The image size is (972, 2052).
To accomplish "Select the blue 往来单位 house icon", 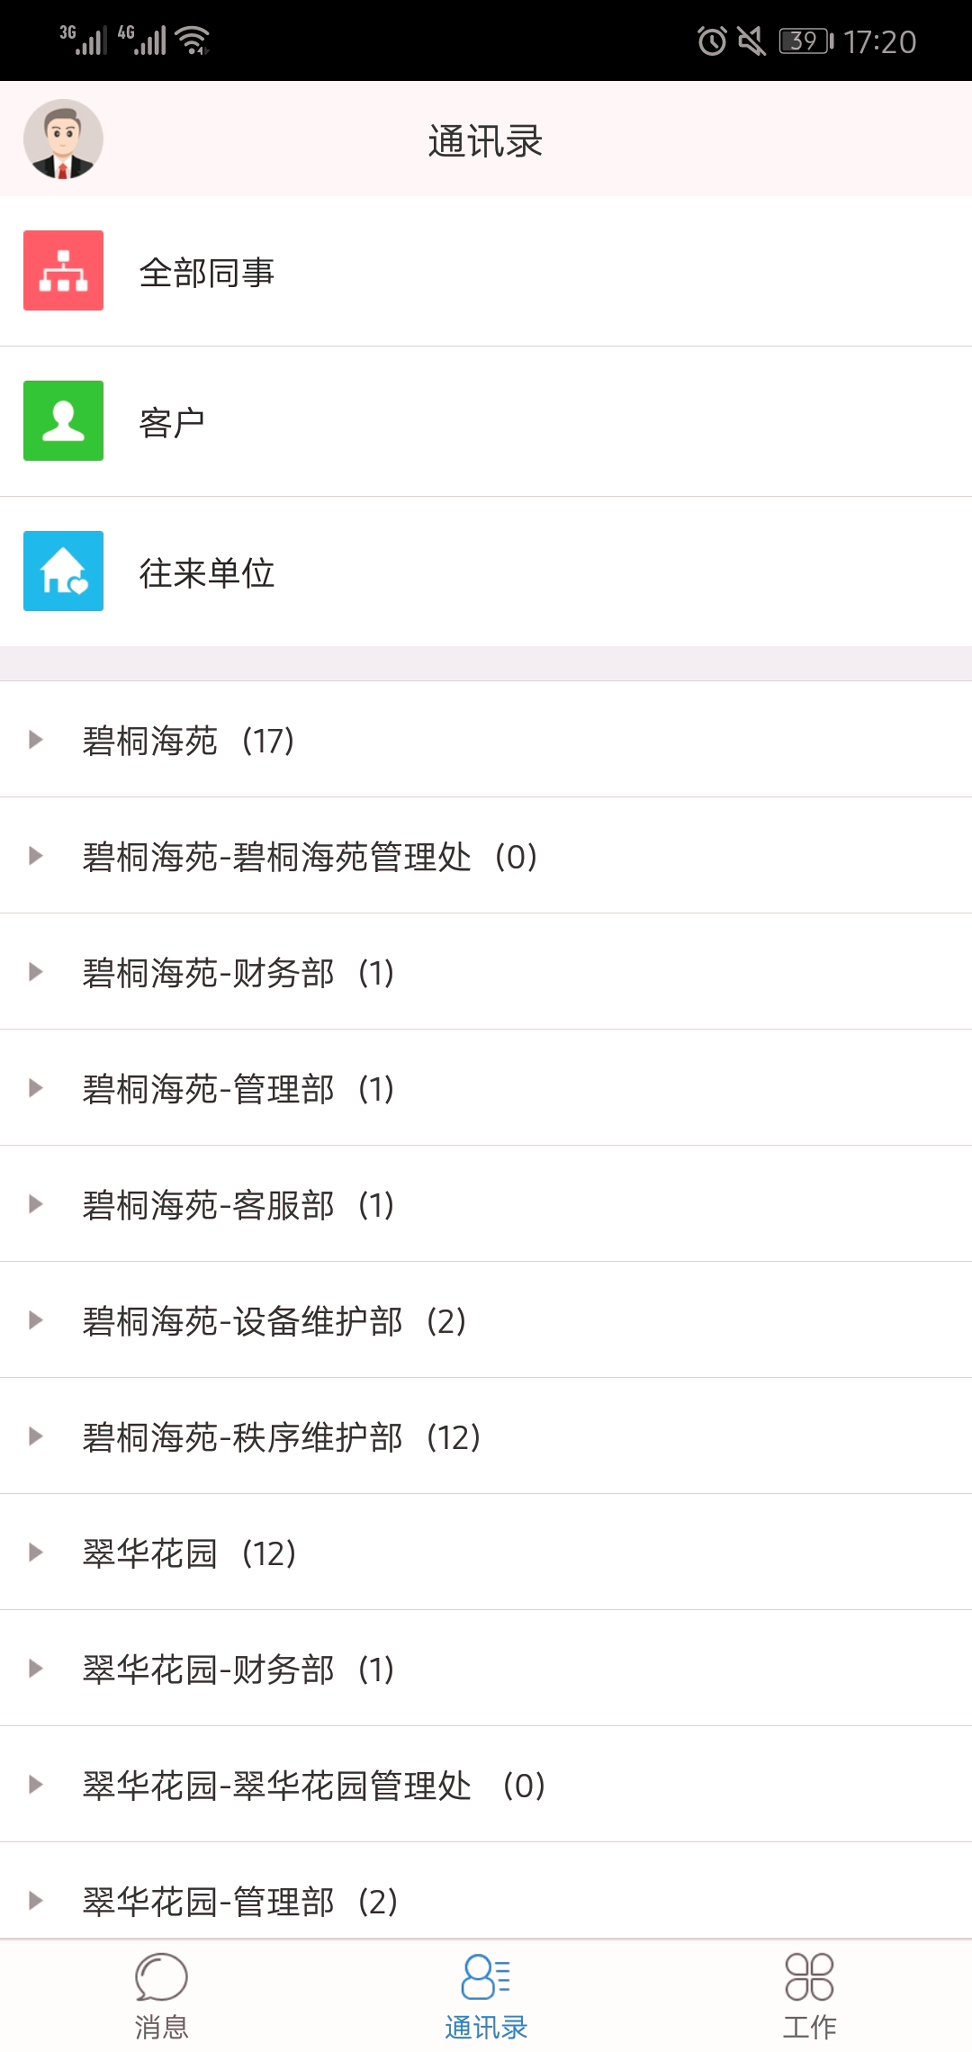I will tap(63, 573).
